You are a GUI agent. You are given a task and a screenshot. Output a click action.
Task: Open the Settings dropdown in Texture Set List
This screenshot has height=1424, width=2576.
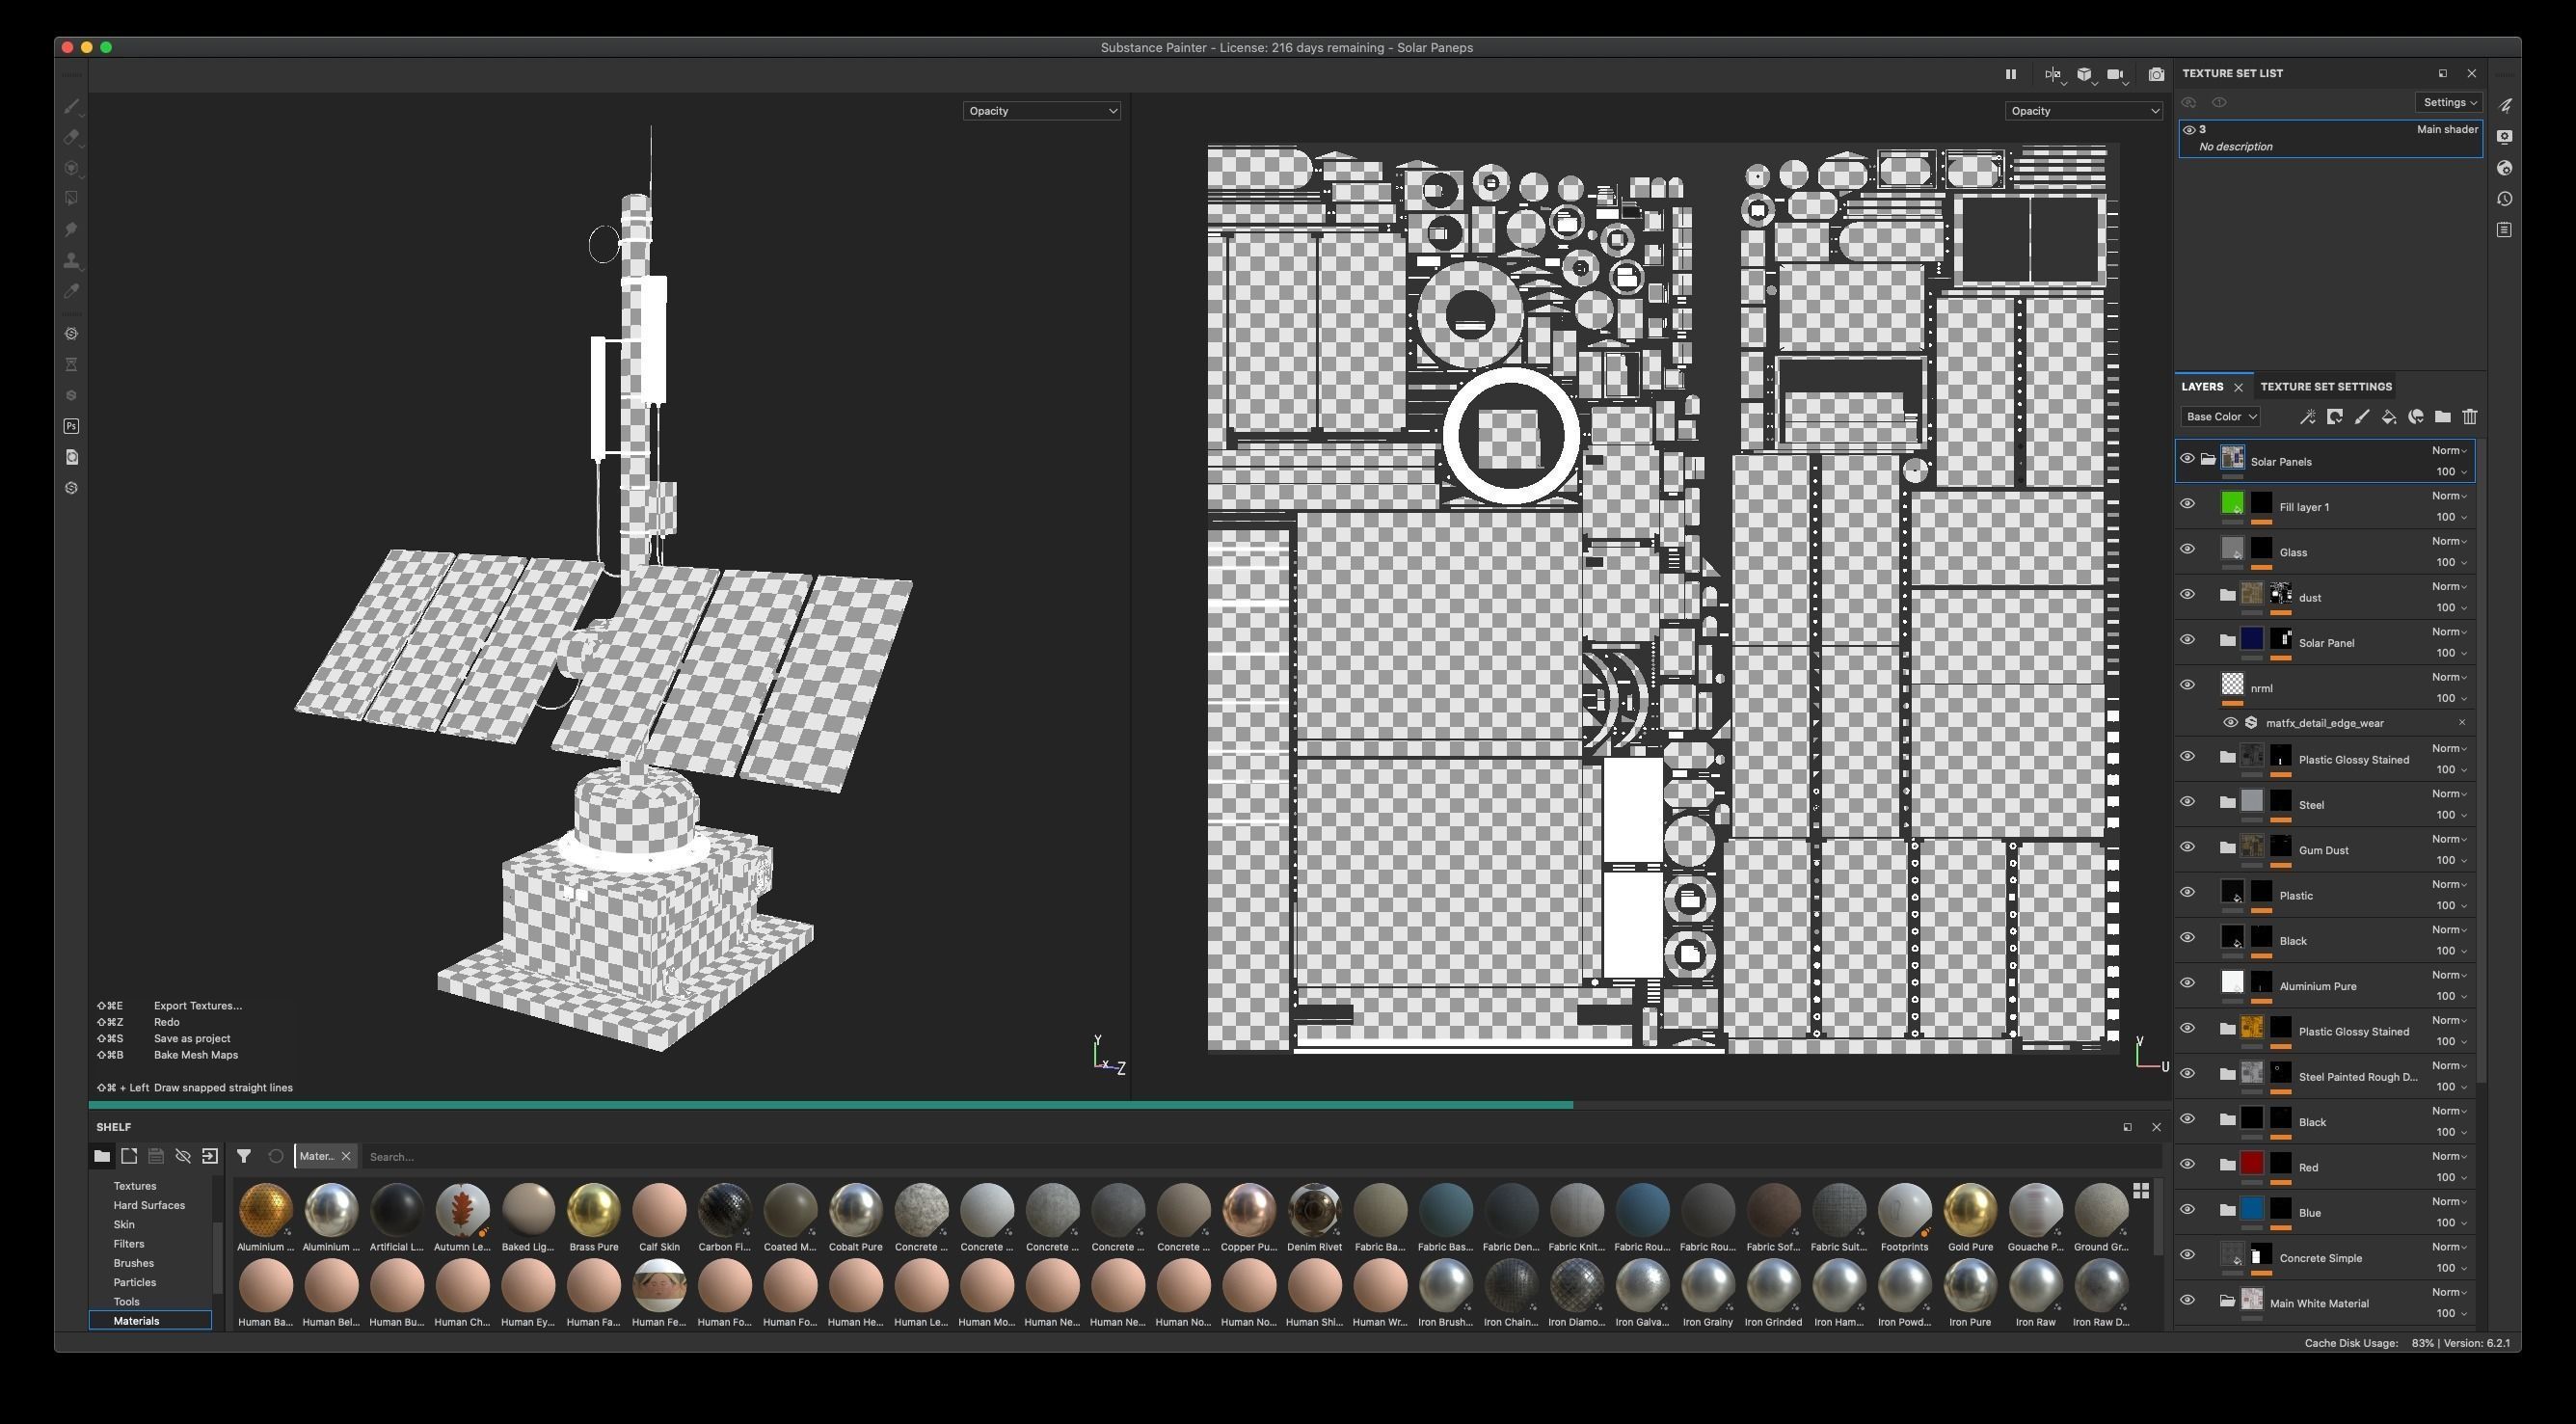(x=2448, y=102)
